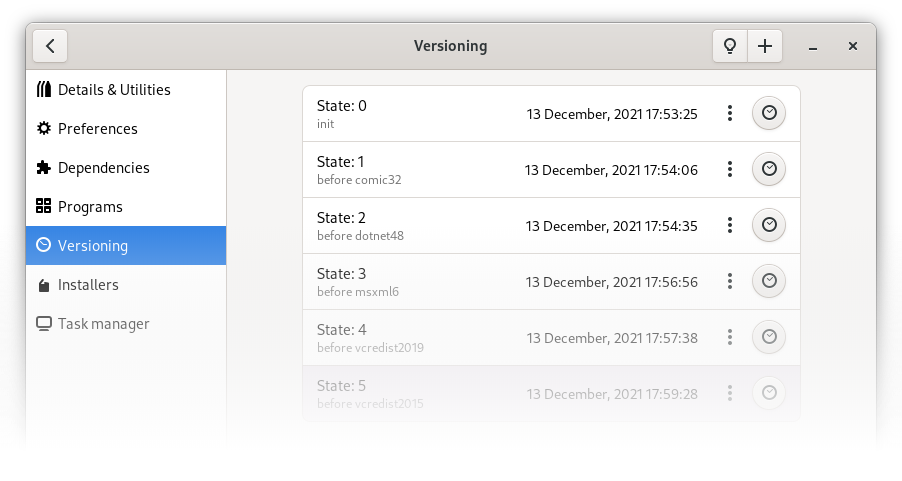Click the restore clock for State 4
Screen dimensions: 902x481
pos(769,337)
